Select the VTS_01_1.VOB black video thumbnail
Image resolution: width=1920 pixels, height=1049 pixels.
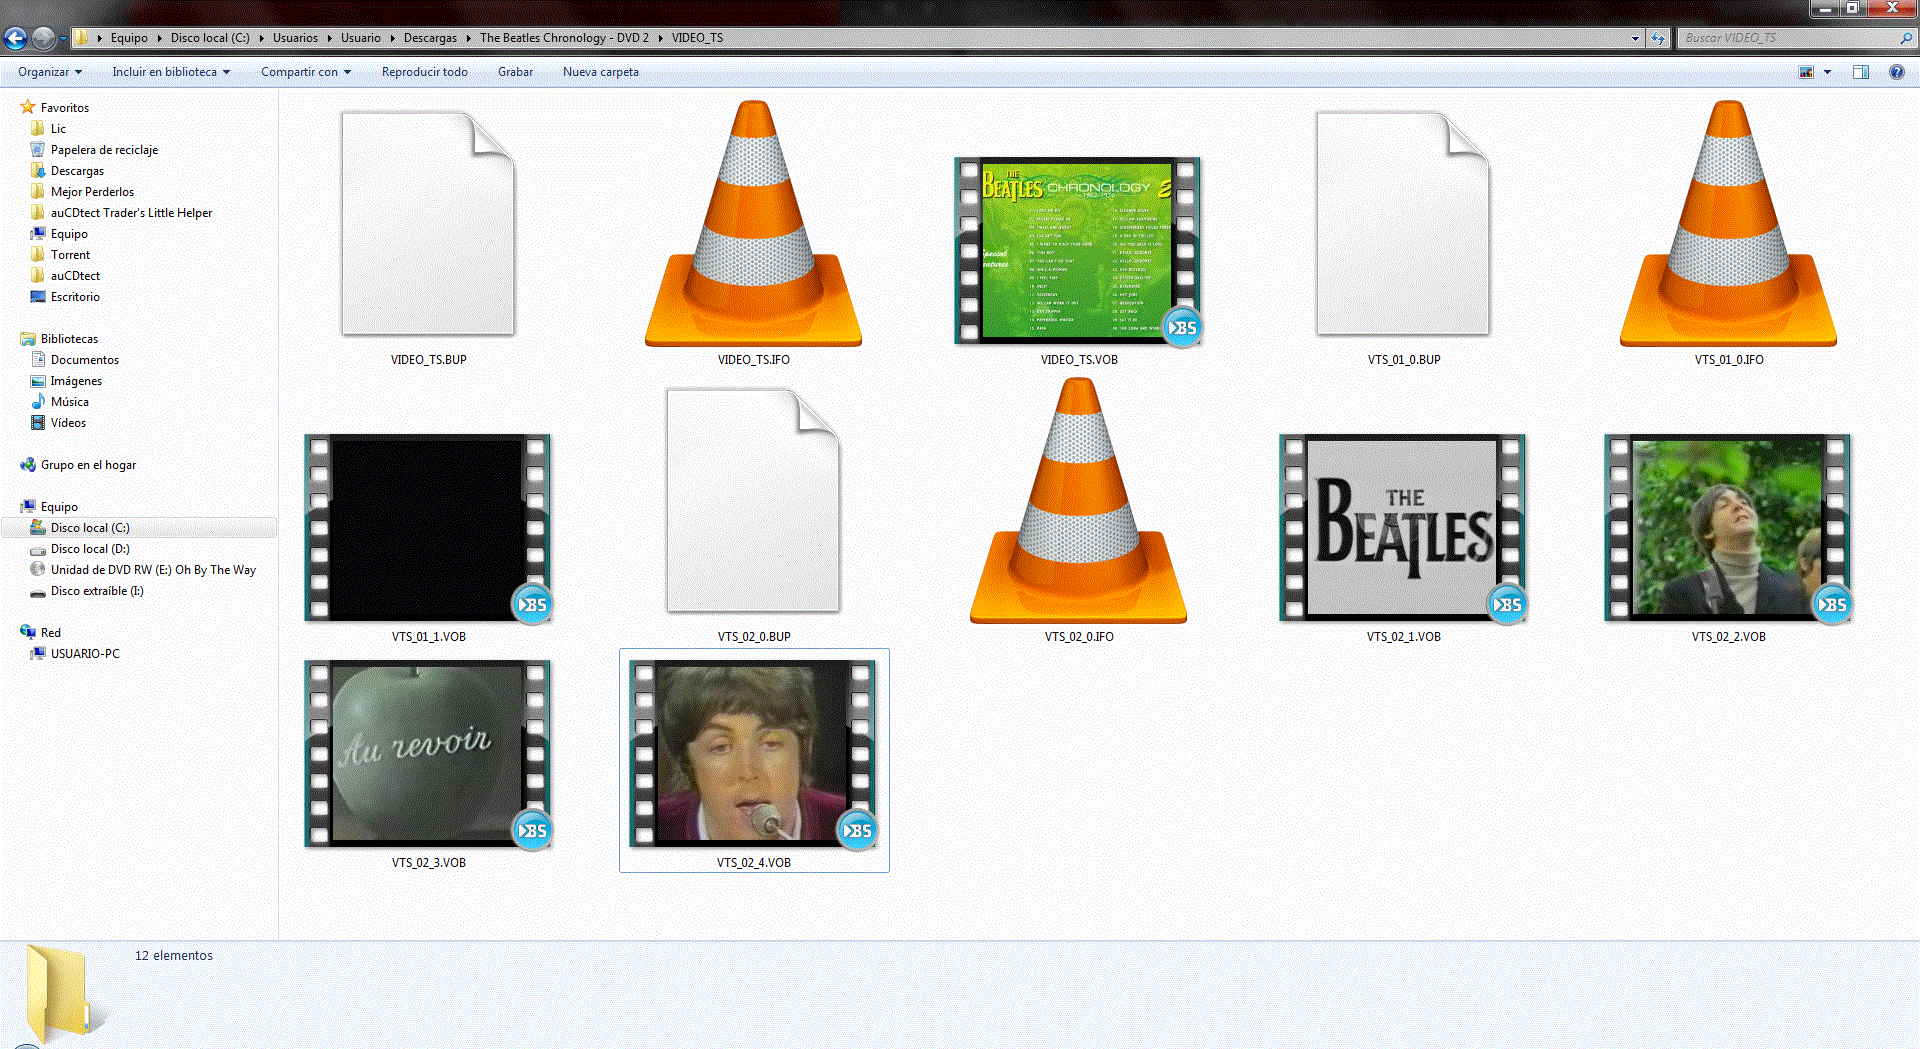(x=428, y=528)
